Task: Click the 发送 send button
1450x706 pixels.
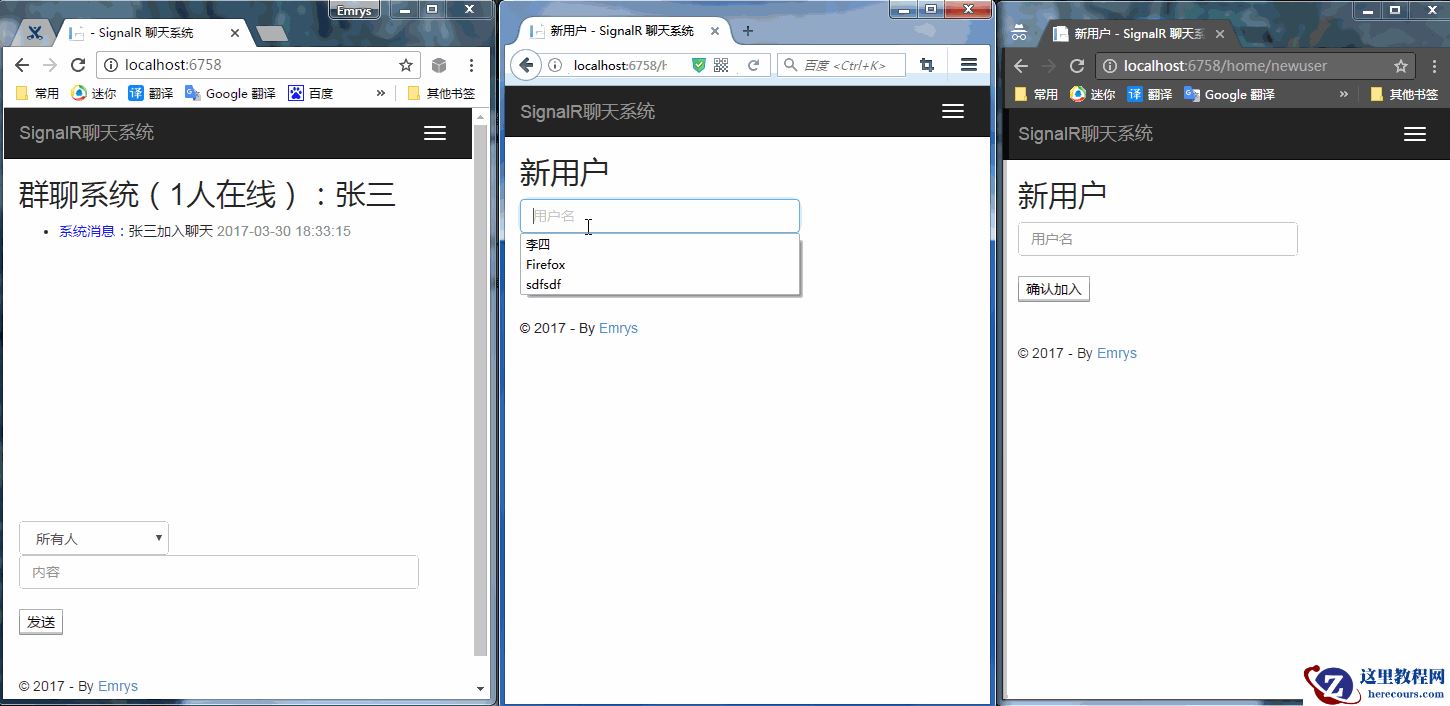Action: [40, 621]
